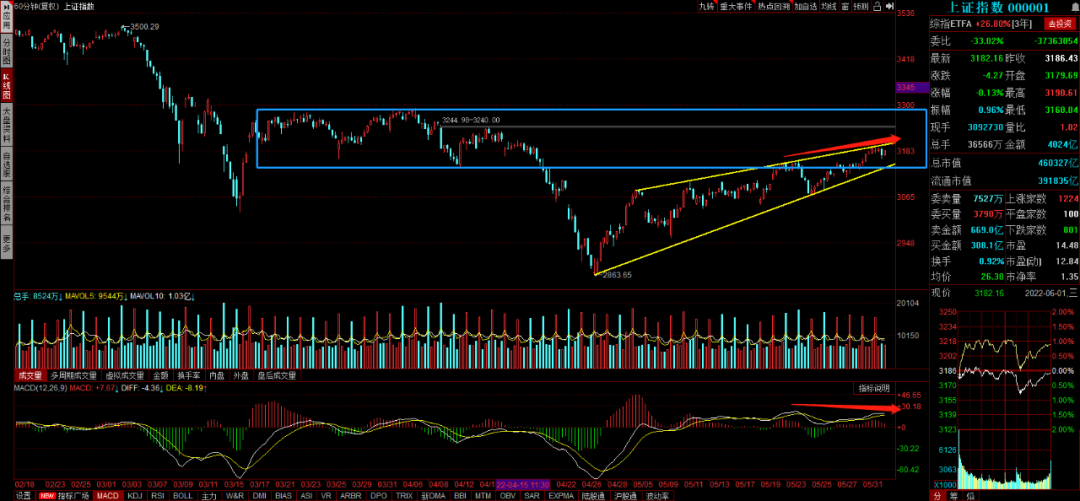Switch to the DPO indicator
1080x501 pixels.
[x=379, y=495]
